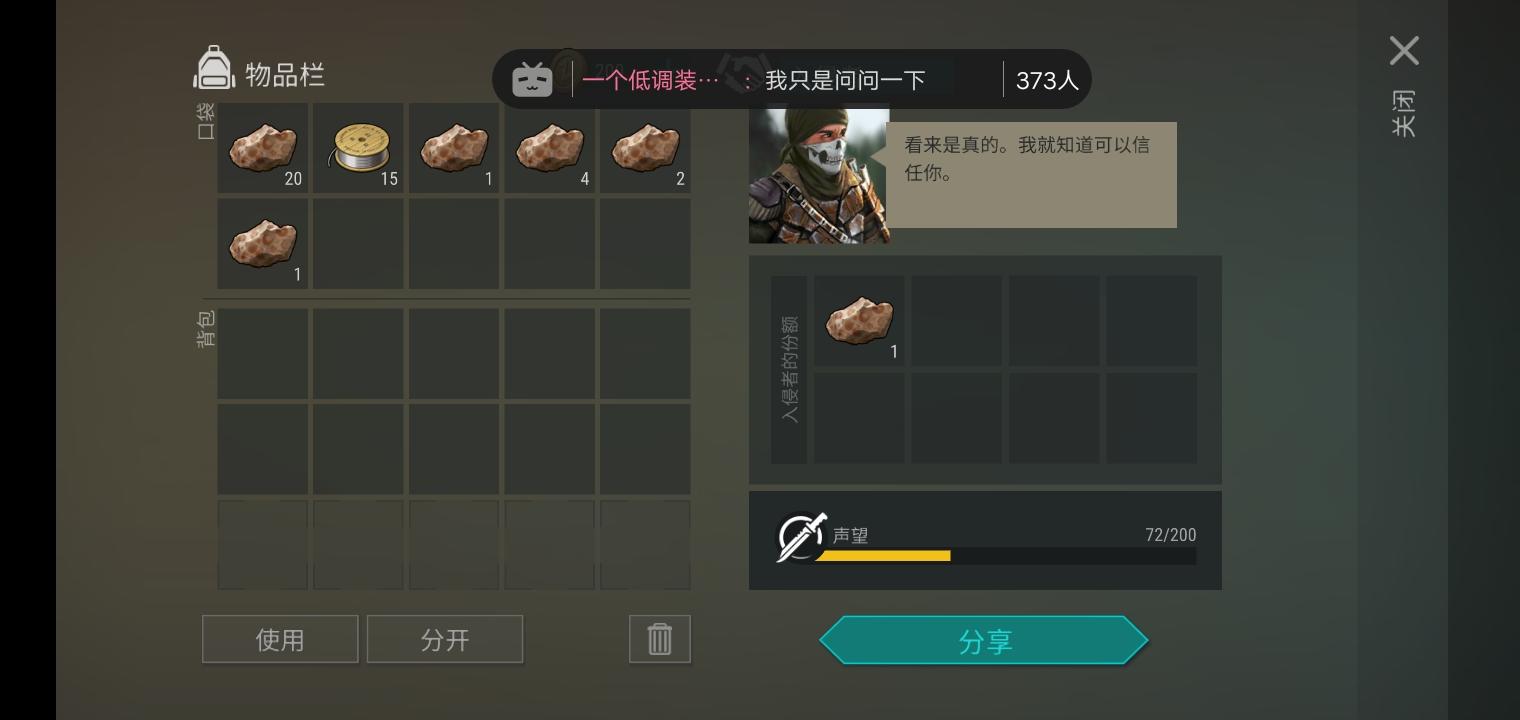Click the ore in raider's share
This screenshot has height=720, width=1520.
tap(859, 320)
